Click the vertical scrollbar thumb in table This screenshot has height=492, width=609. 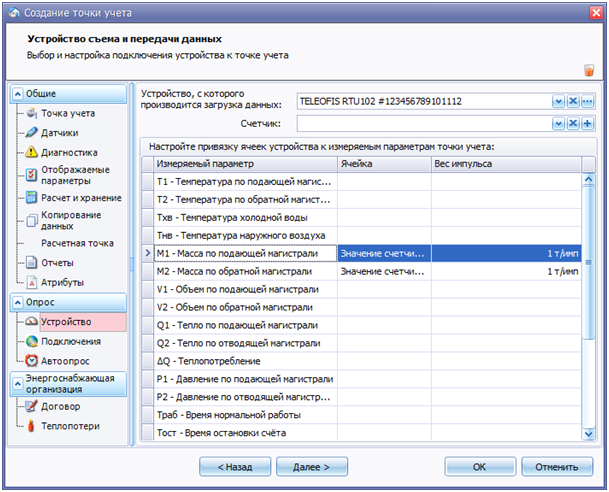[x=589, y=263]
